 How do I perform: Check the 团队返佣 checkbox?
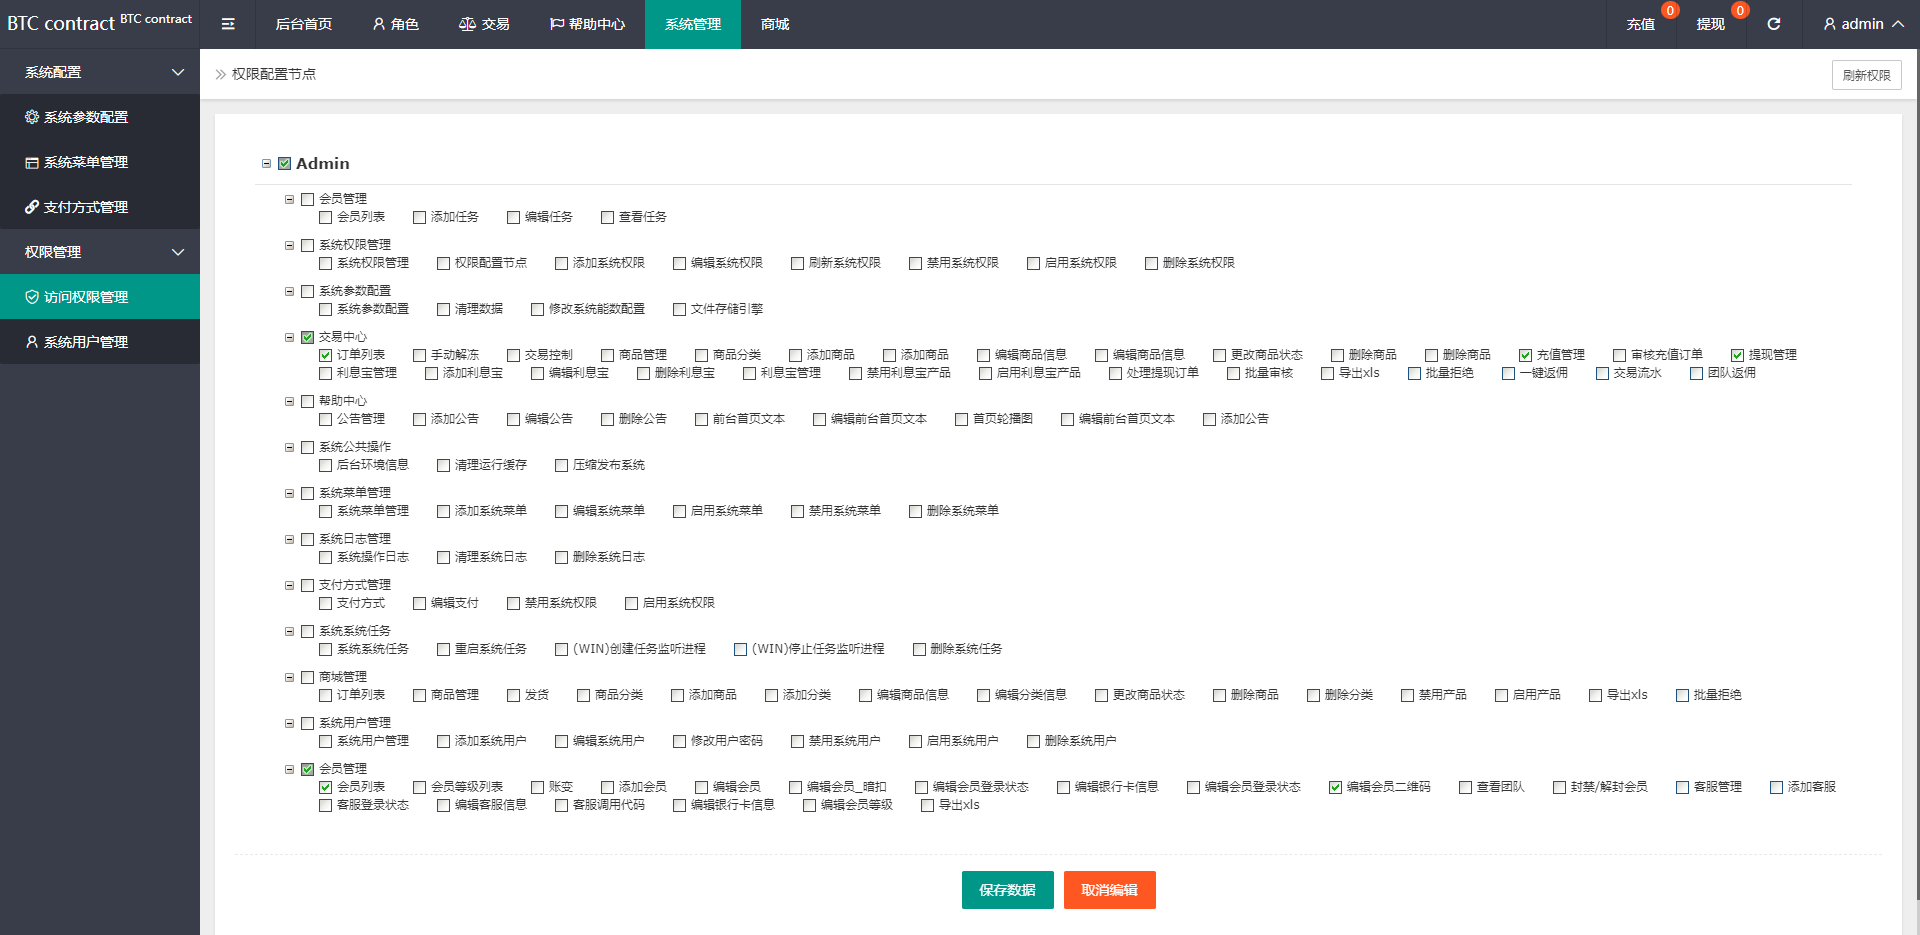(1696, 373)
